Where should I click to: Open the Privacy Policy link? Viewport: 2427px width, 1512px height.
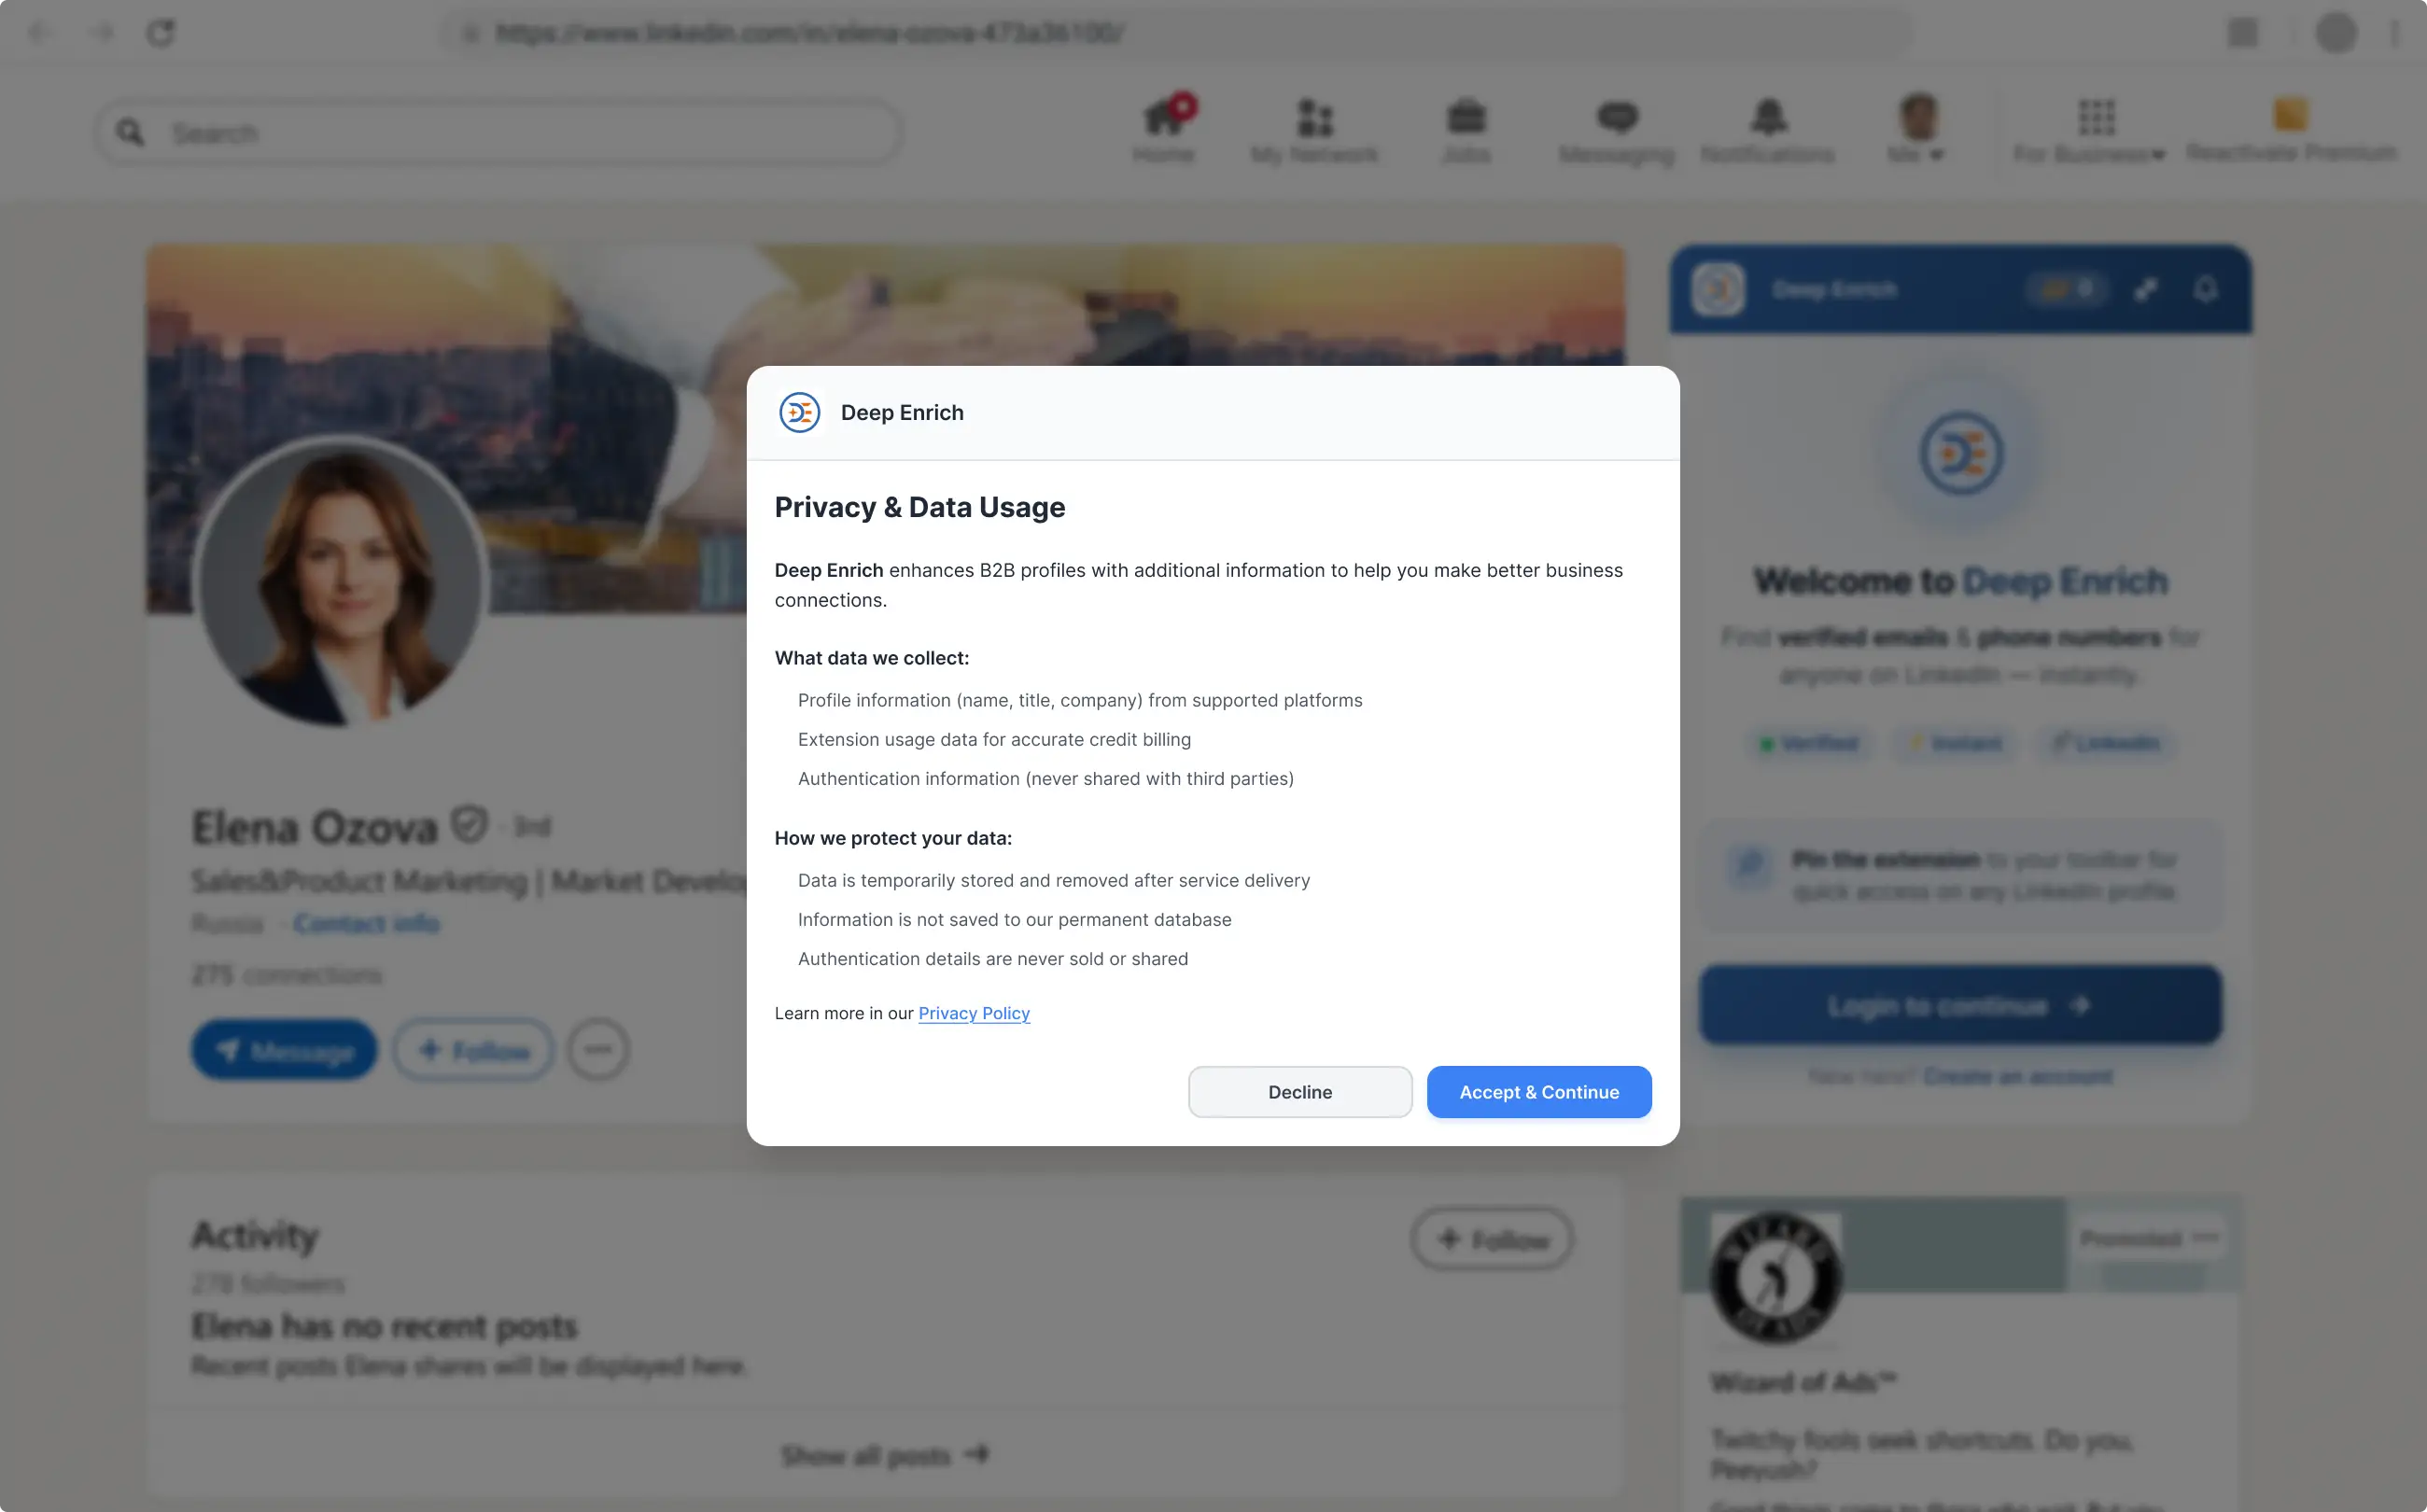click(973, 1013)
